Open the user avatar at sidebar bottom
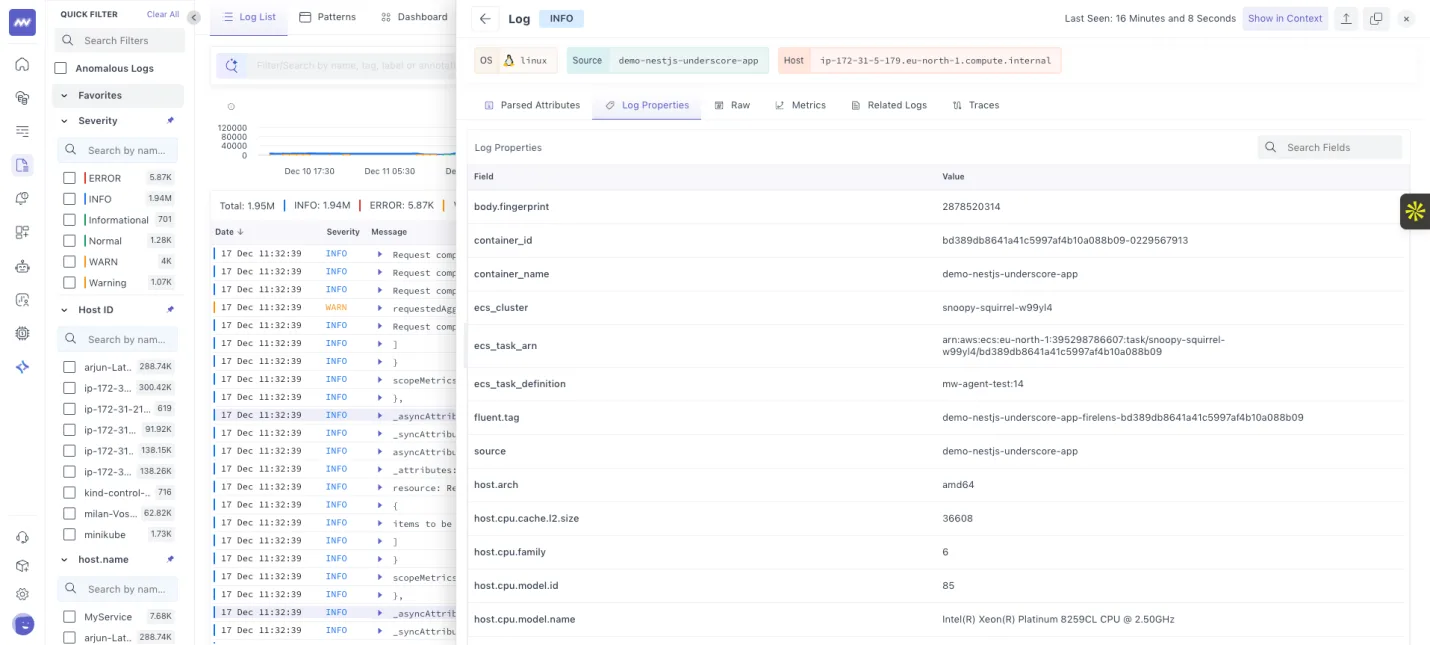Viewport: 1430px width, 645px height. (22, 624)
